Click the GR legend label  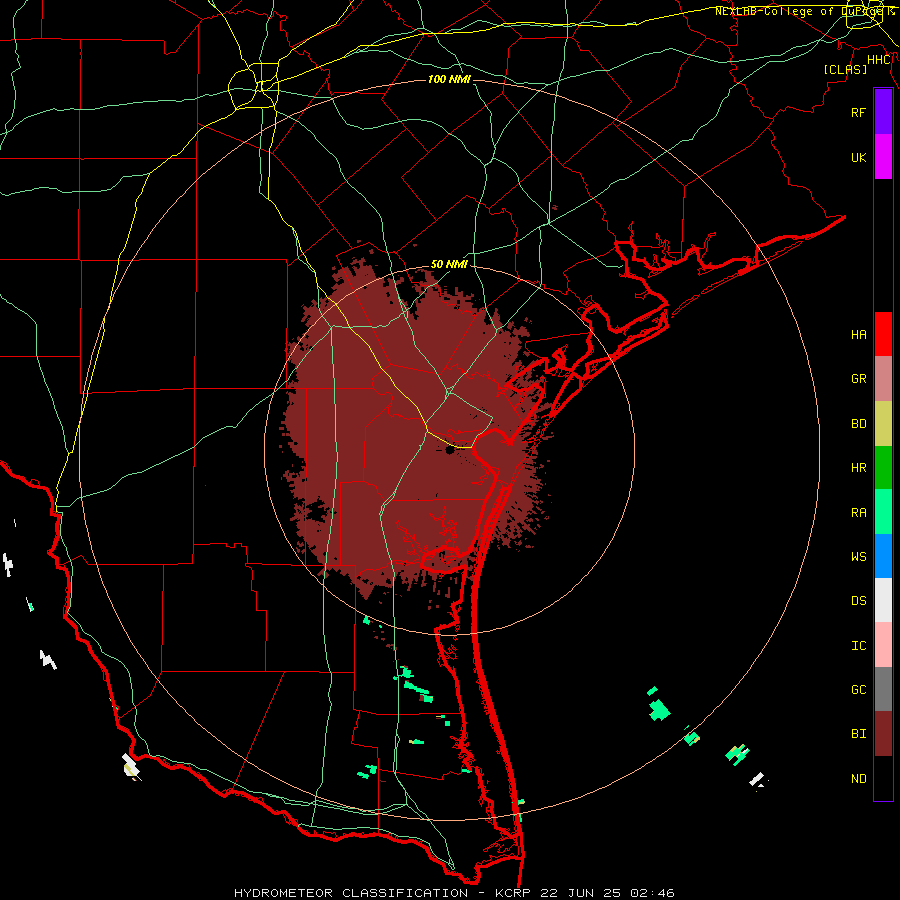858,379
